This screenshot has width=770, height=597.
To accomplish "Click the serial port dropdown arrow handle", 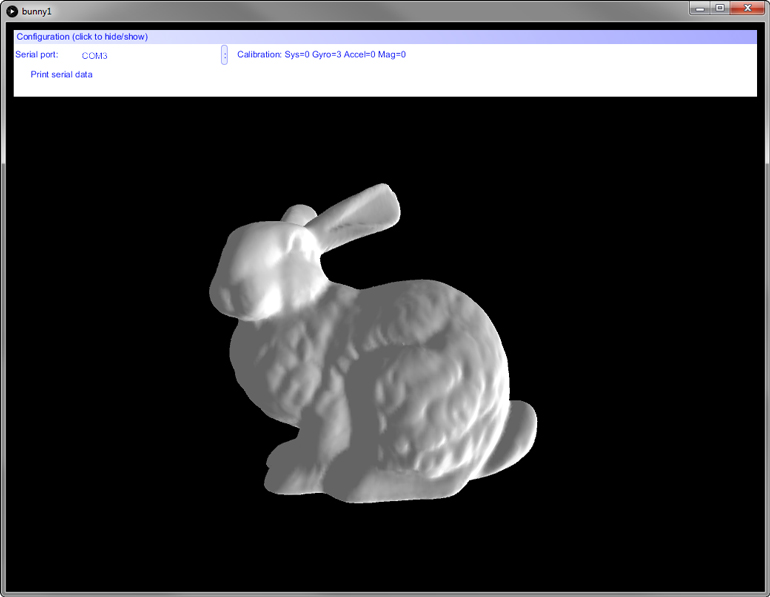I will pos(224,55).
